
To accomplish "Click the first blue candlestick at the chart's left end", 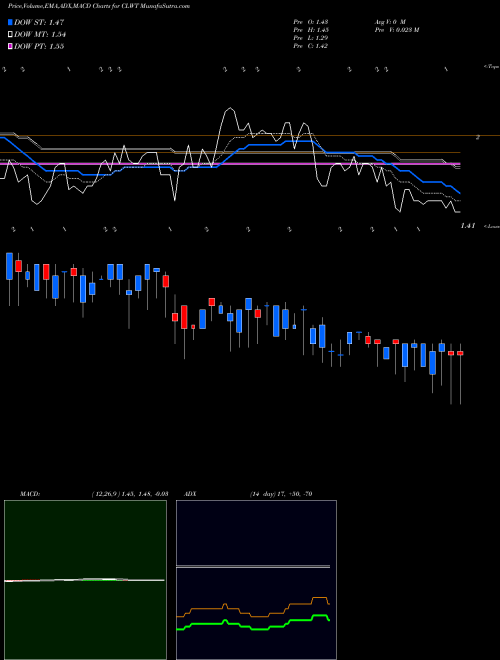I will click(9, 266).
